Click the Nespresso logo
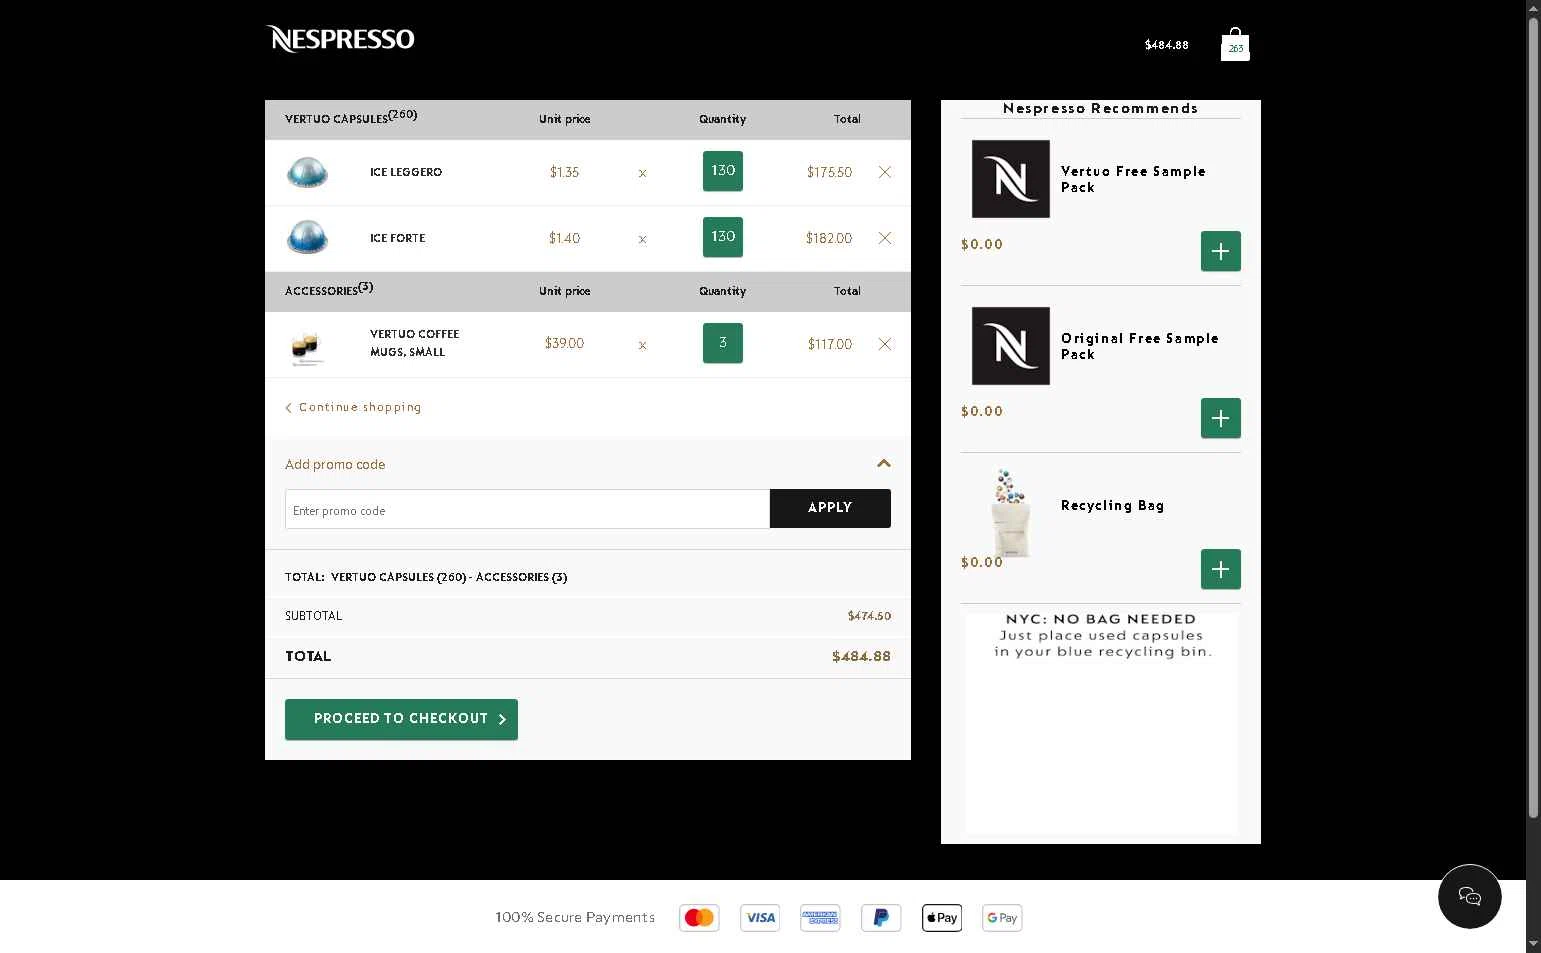The width and height of the screenshot is (1541, 953). pyautogui.click(x=340, y=39)
